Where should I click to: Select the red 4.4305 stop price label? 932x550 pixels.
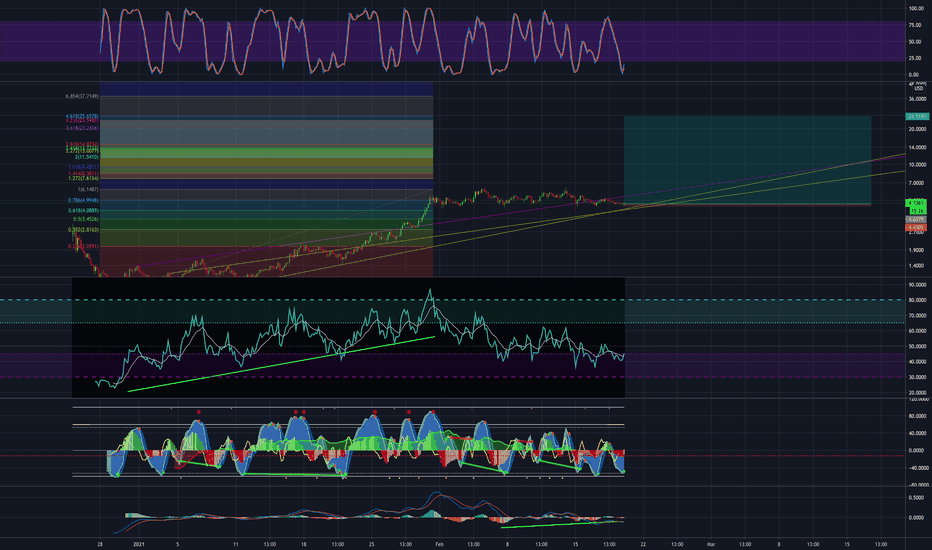click(916, 228)
